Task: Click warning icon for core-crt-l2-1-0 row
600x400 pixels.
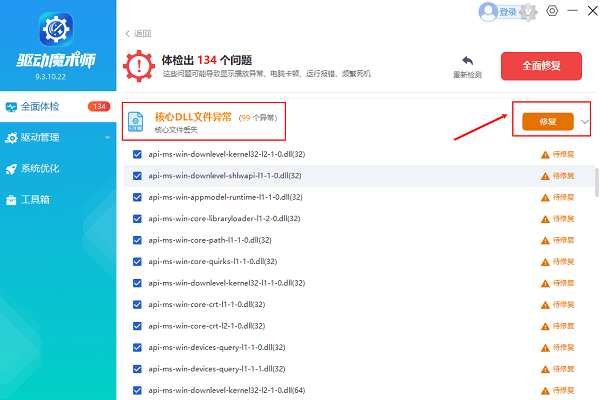Action: pos(545,326)
